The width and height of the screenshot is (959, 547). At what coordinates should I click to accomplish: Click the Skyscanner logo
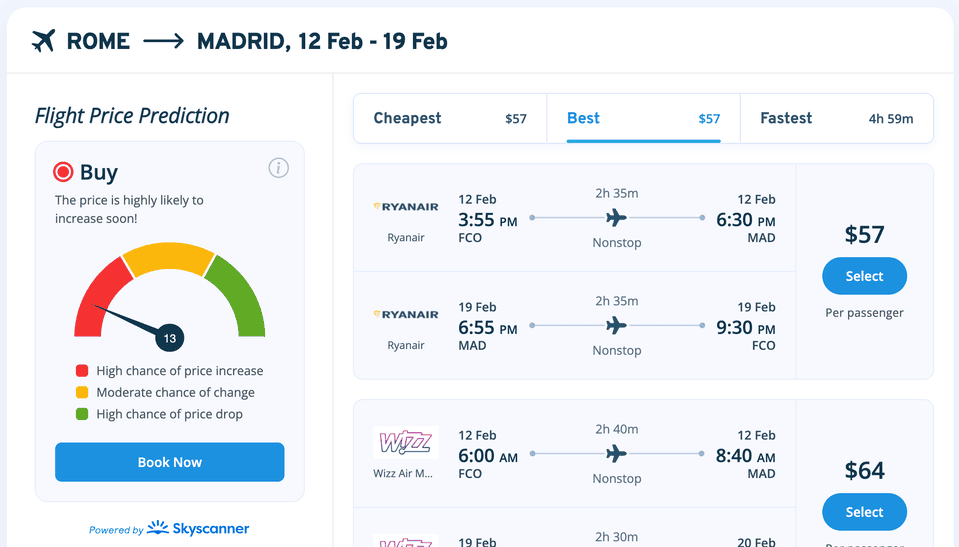pyautogui.click(x=198, y=528)
